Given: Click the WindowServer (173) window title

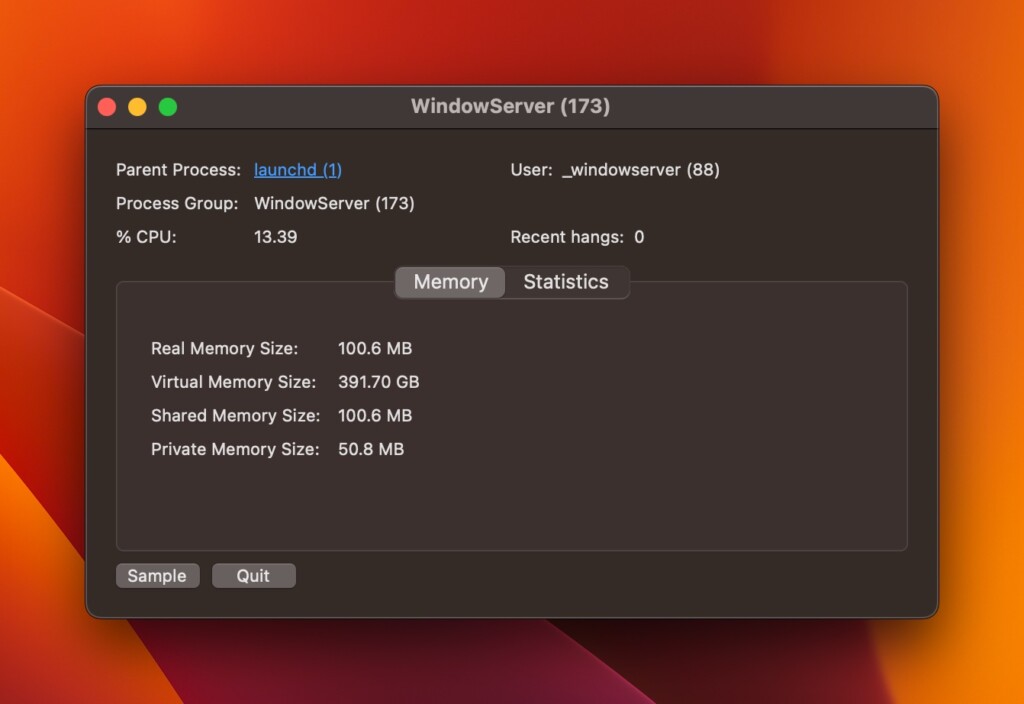Looking at the screenshot, I should click(510, 106).
